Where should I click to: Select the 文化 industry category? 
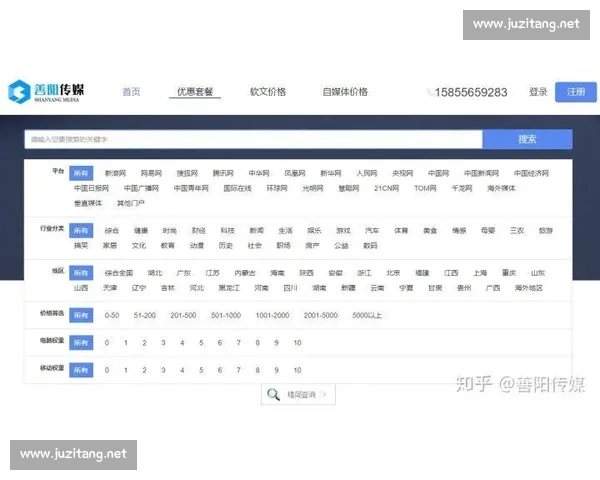139,246
